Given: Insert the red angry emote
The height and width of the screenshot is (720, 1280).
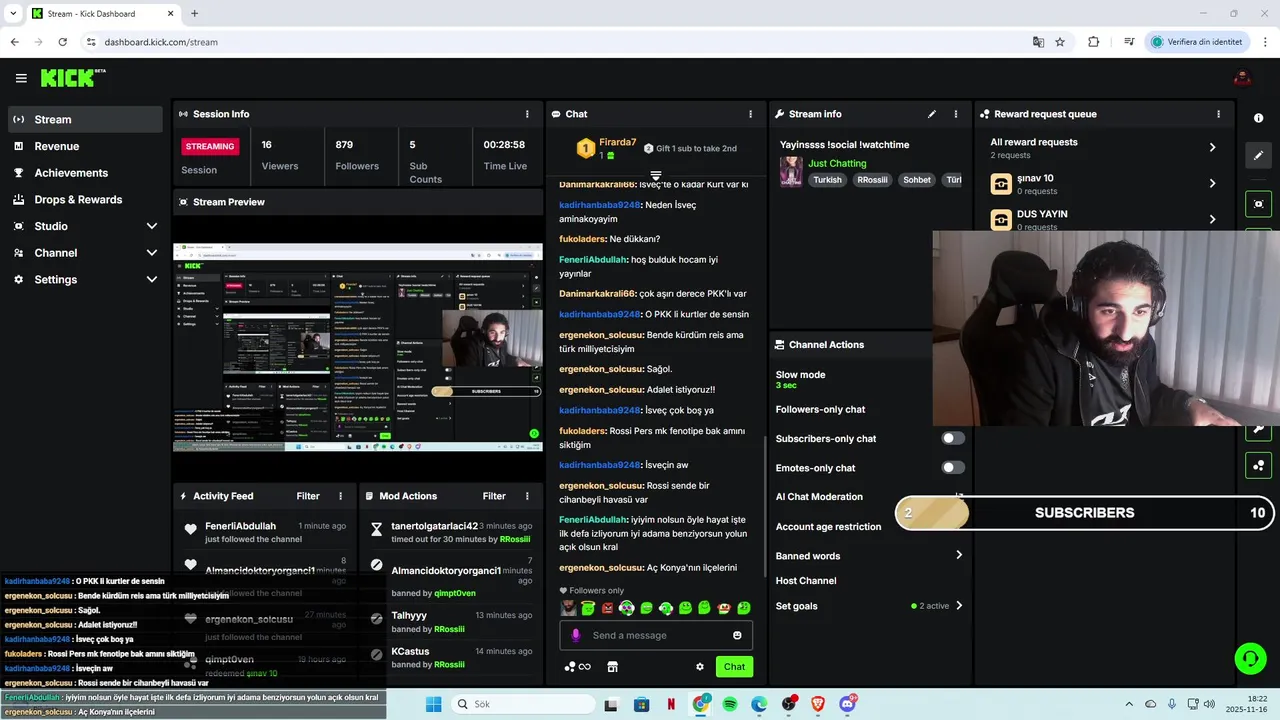Looking at the screenshot, I should (x=607, y=608).
